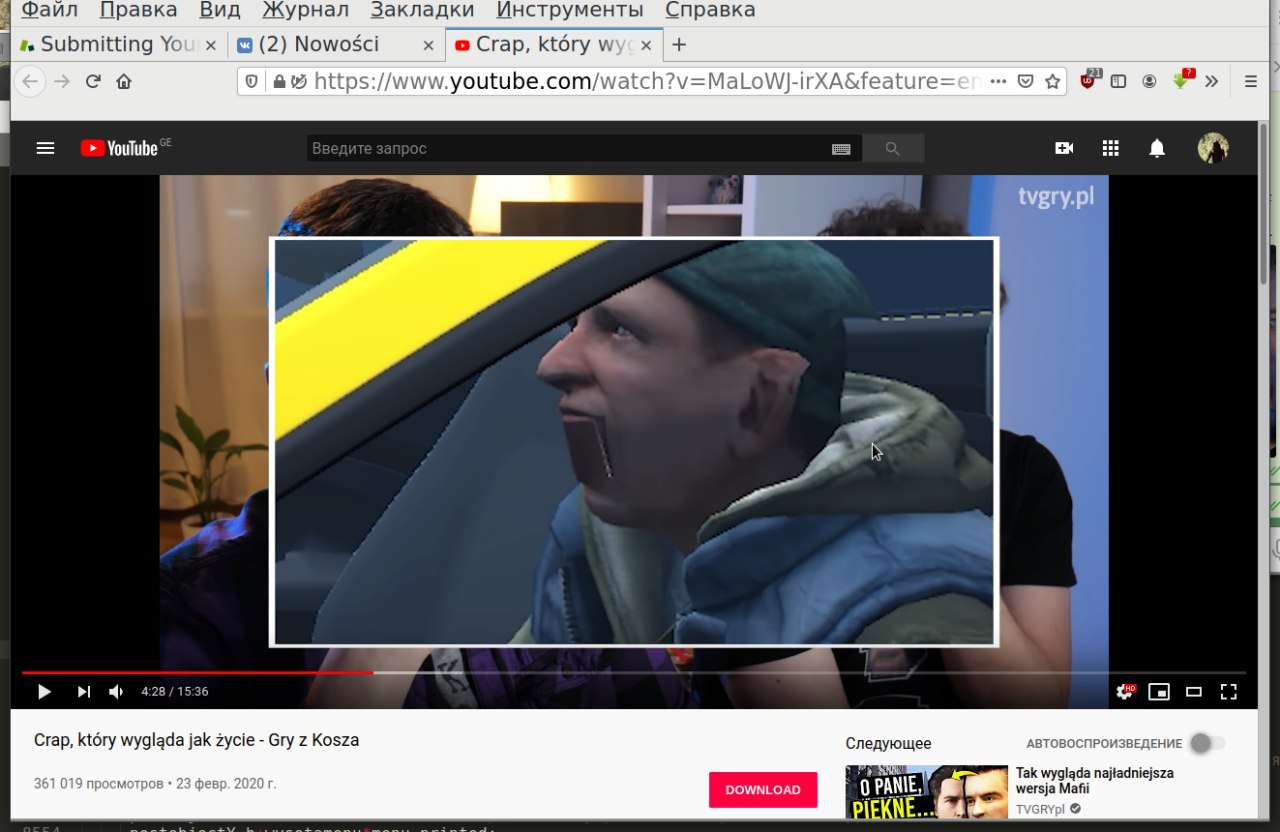Click the create video camera icon

(1064, 148)
